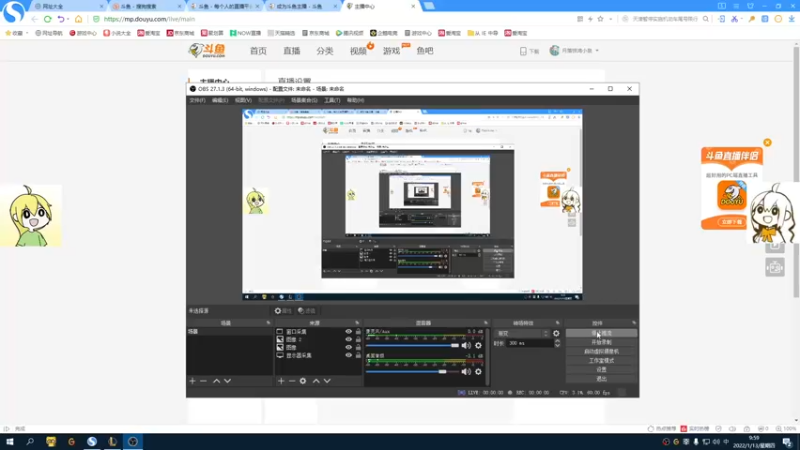
Task: Click the 麦克风/Aux volume slider
Action: pyautogui.click(x=412, y=345)
